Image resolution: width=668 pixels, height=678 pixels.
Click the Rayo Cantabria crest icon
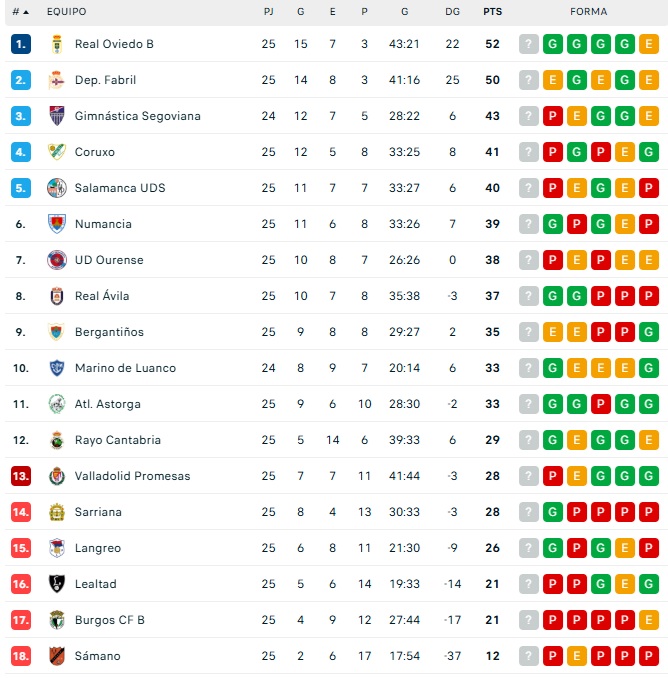[56, 440]
